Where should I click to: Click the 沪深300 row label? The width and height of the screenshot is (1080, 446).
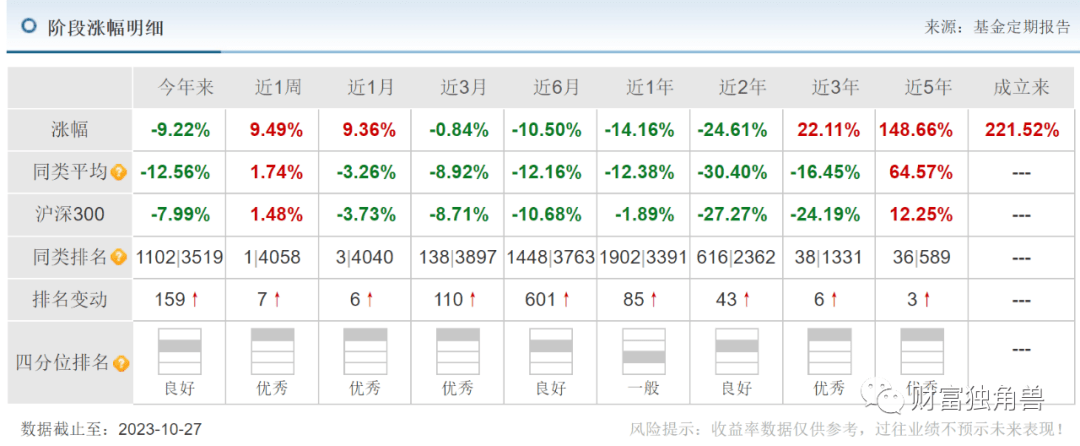point(70,214)
